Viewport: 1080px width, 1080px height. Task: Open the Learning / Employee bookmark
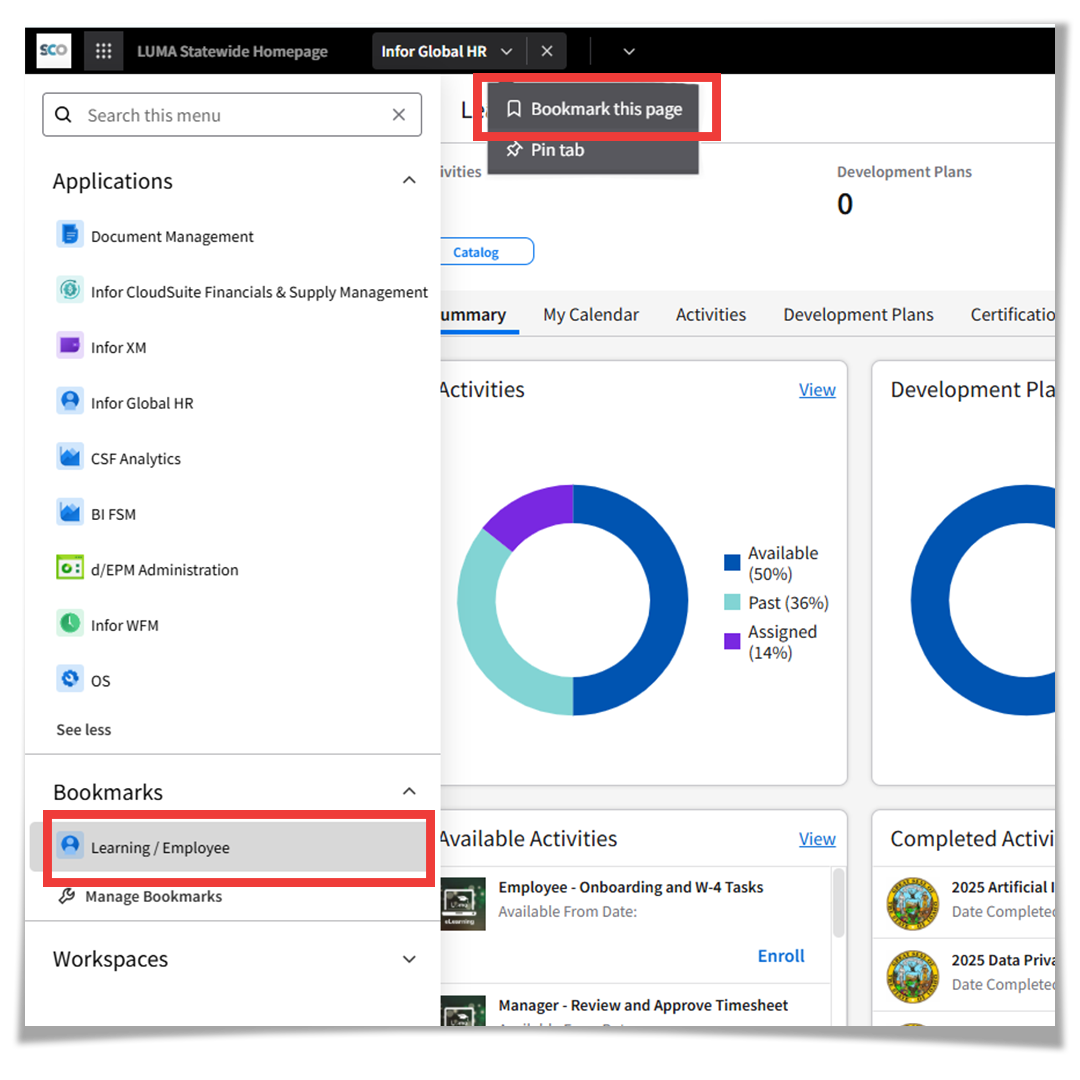pyautogui.click(x=233, y=847)
